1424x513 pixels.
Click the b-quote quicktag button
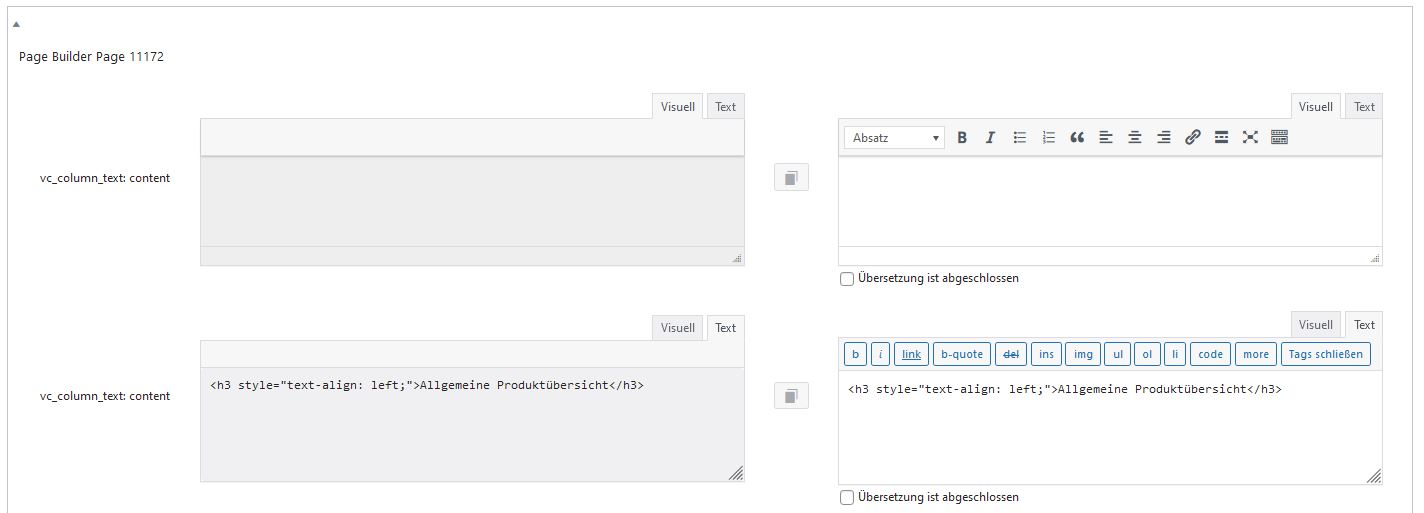[x=961, y=354]
